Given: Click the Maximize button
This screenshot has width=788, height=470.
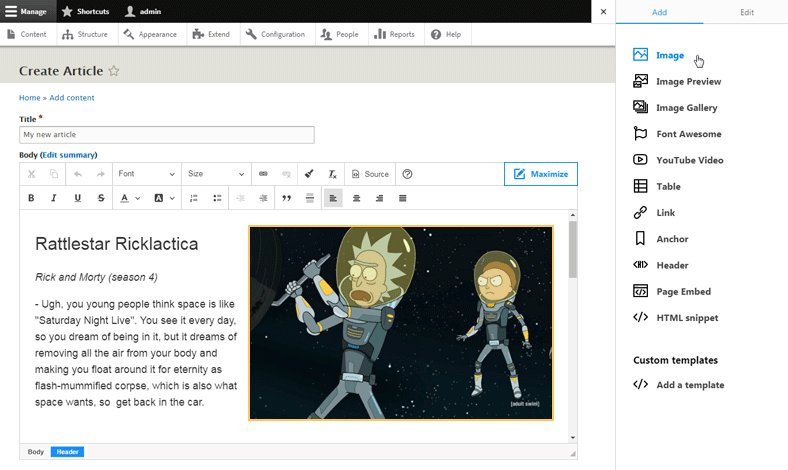Looking at the screenshot, I should pyautogui.click(x=541, y=174).
